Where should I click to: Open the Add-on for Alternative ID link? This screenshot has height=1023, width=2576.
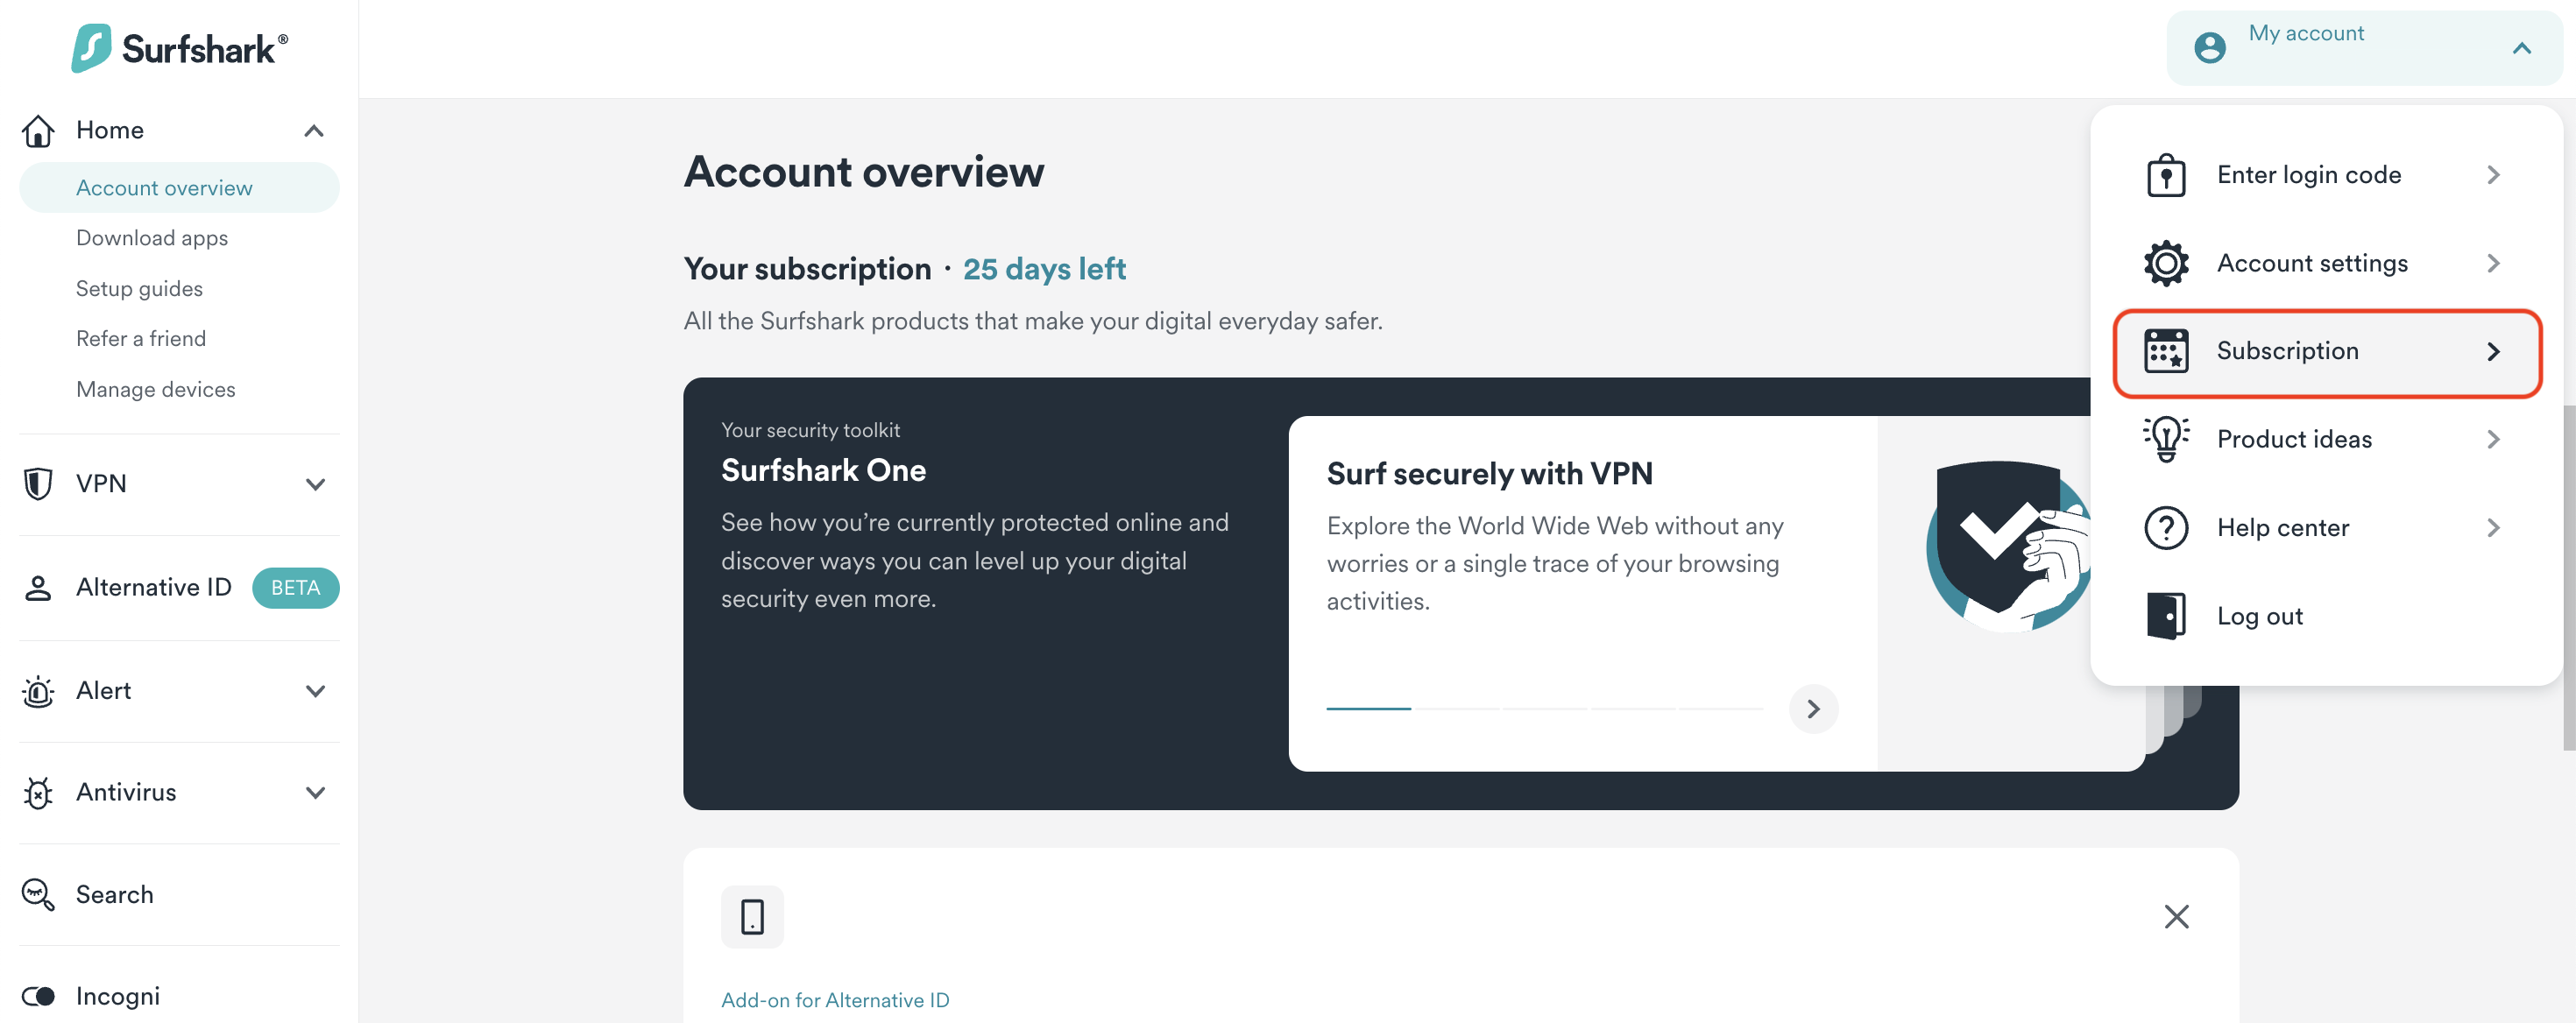coord(835,1000)
